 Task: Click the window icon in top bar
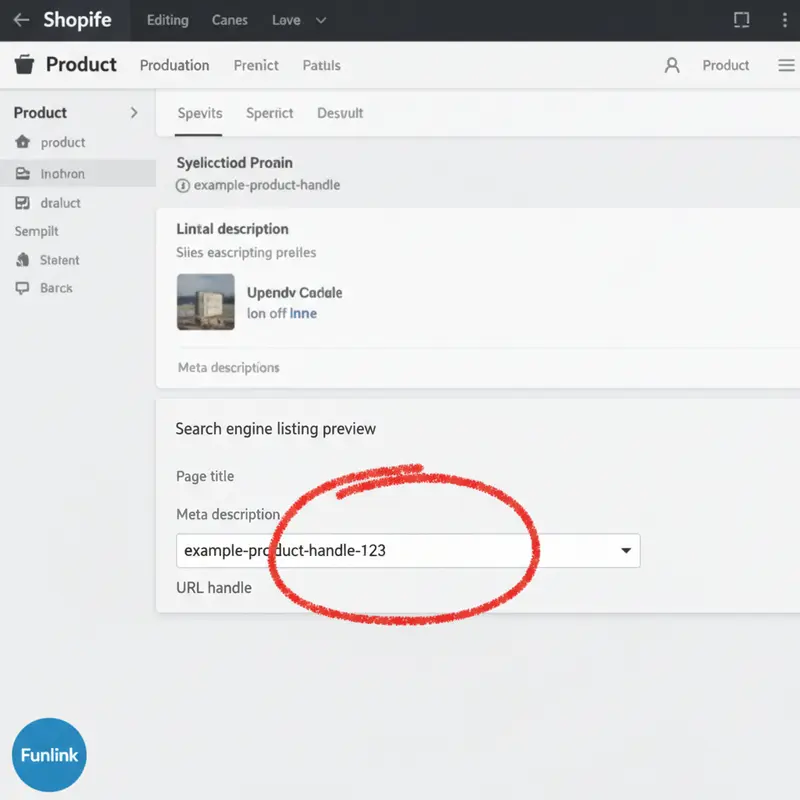point(741,20)
